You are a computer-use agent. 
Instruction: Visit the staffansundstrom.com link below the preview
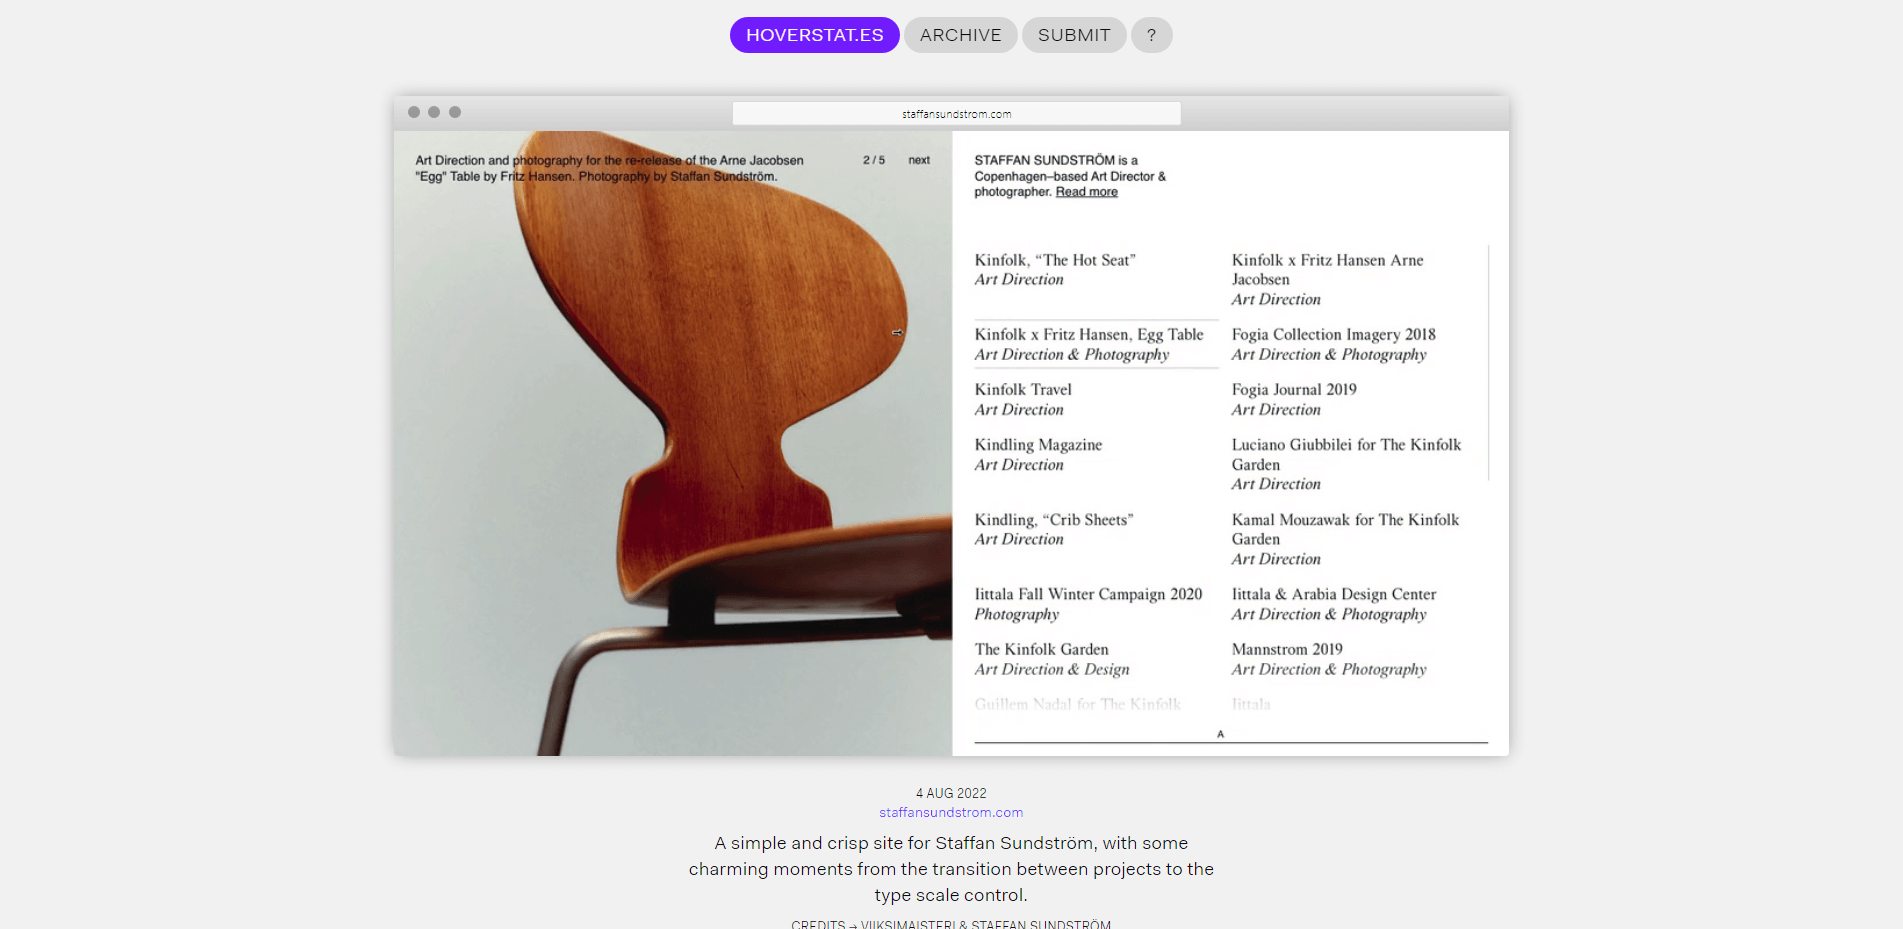951,813
